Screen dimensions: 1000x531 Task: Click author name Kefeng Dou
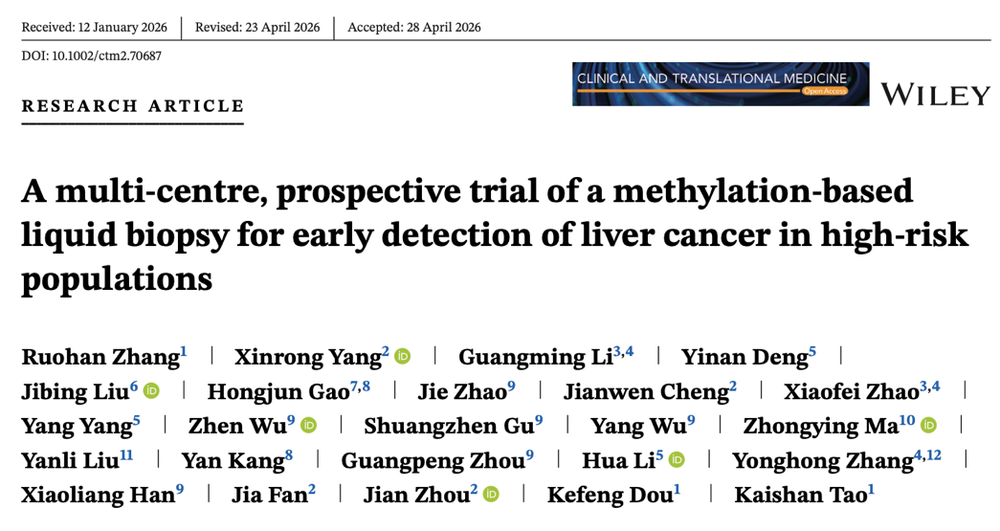[x=610, y=495]
